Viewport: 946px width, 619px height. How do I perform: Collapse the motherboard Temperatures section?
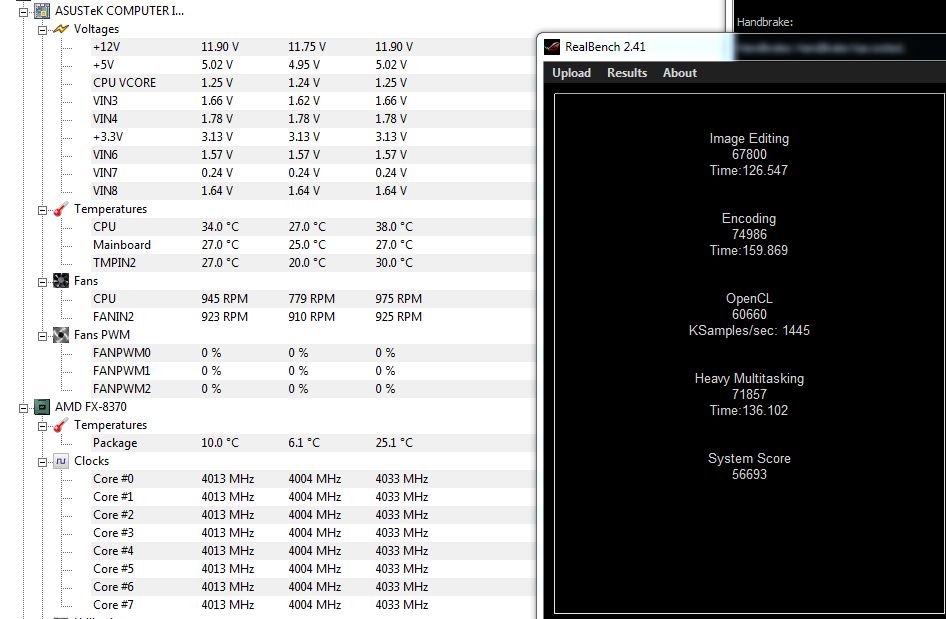[x=43, y=210]
